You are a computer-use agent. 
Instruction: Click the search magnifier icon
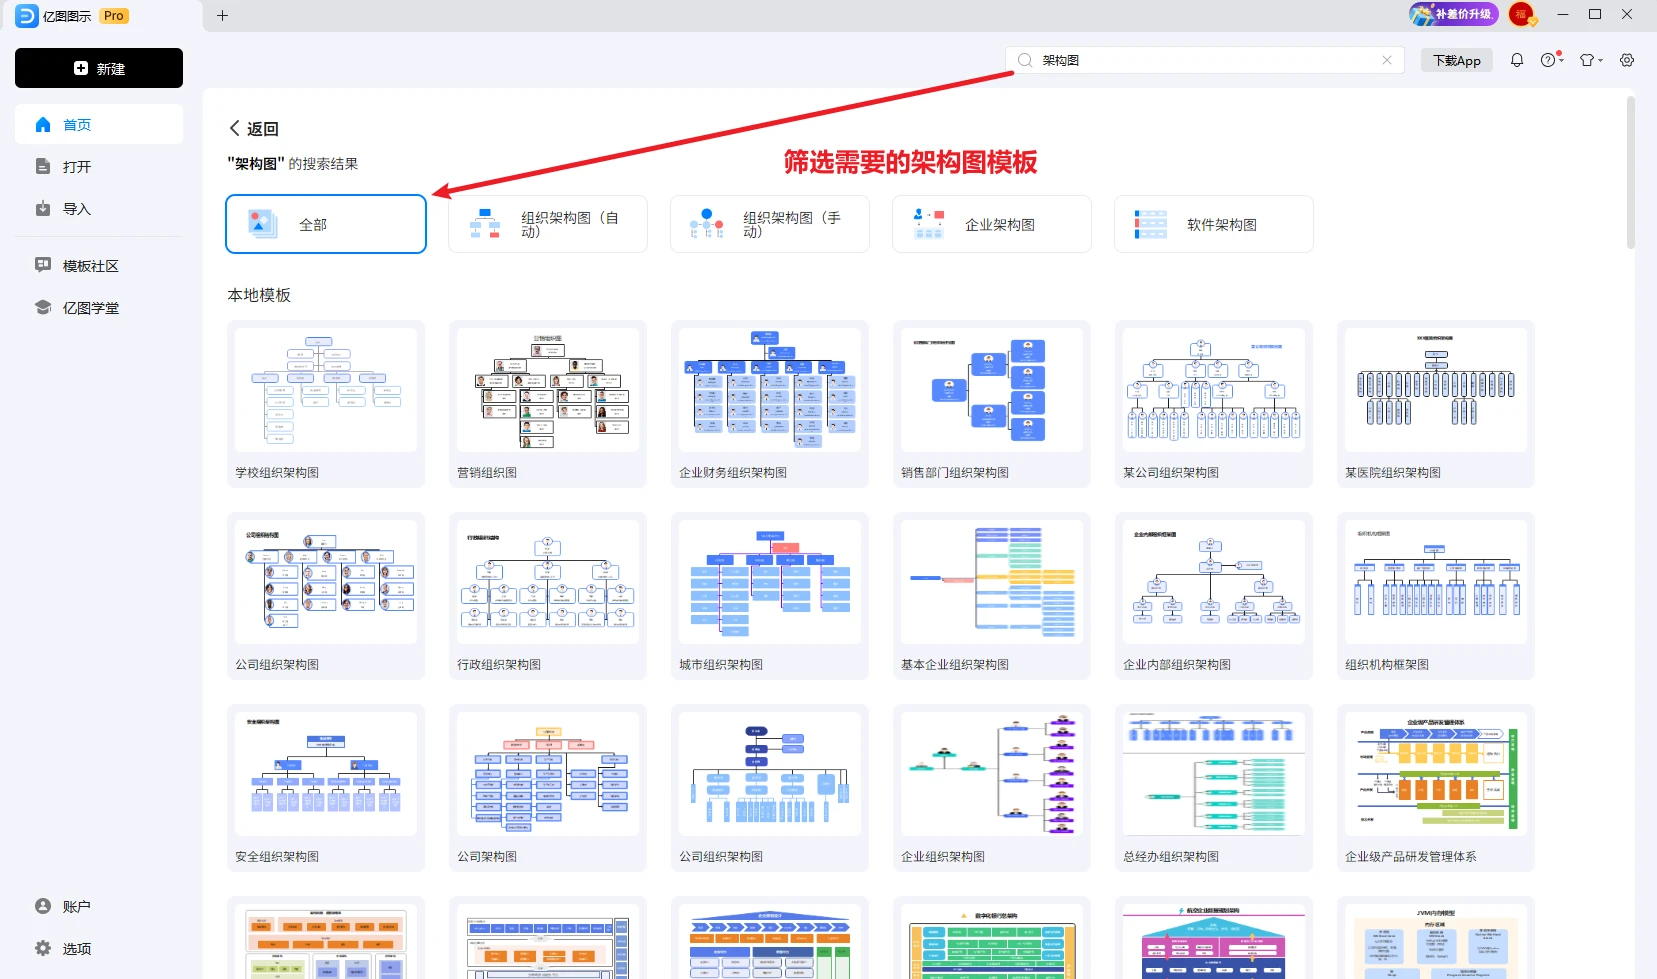pos(1025,60)
